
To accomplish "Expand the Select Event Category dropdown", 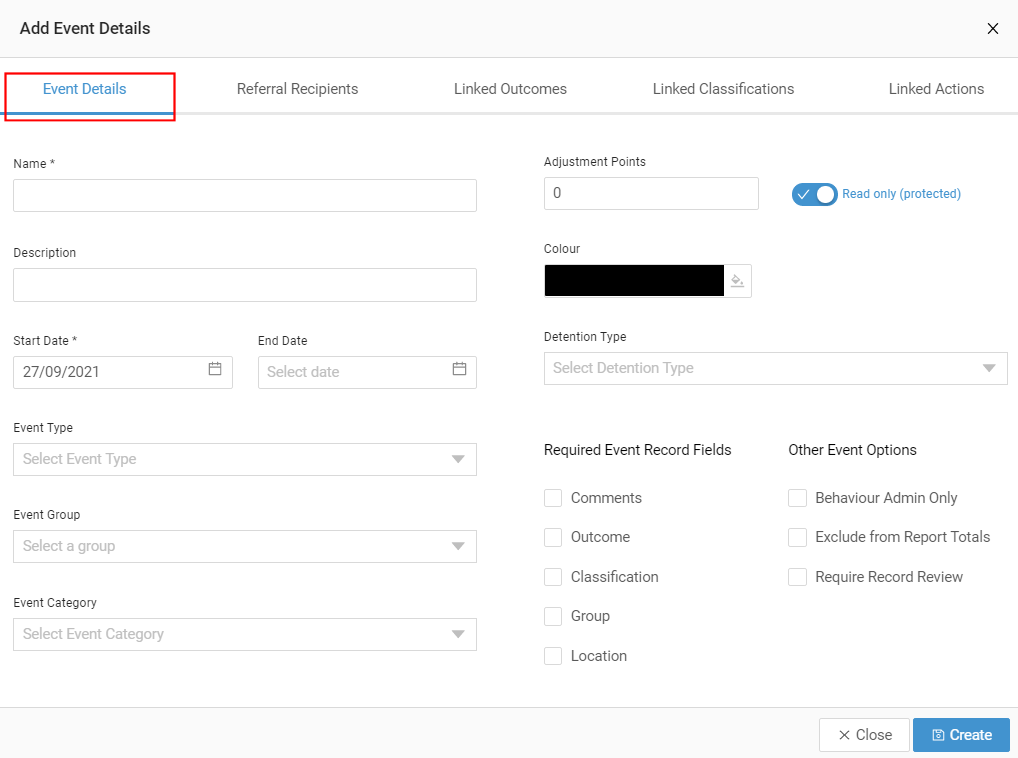I will tap(245, 634).
